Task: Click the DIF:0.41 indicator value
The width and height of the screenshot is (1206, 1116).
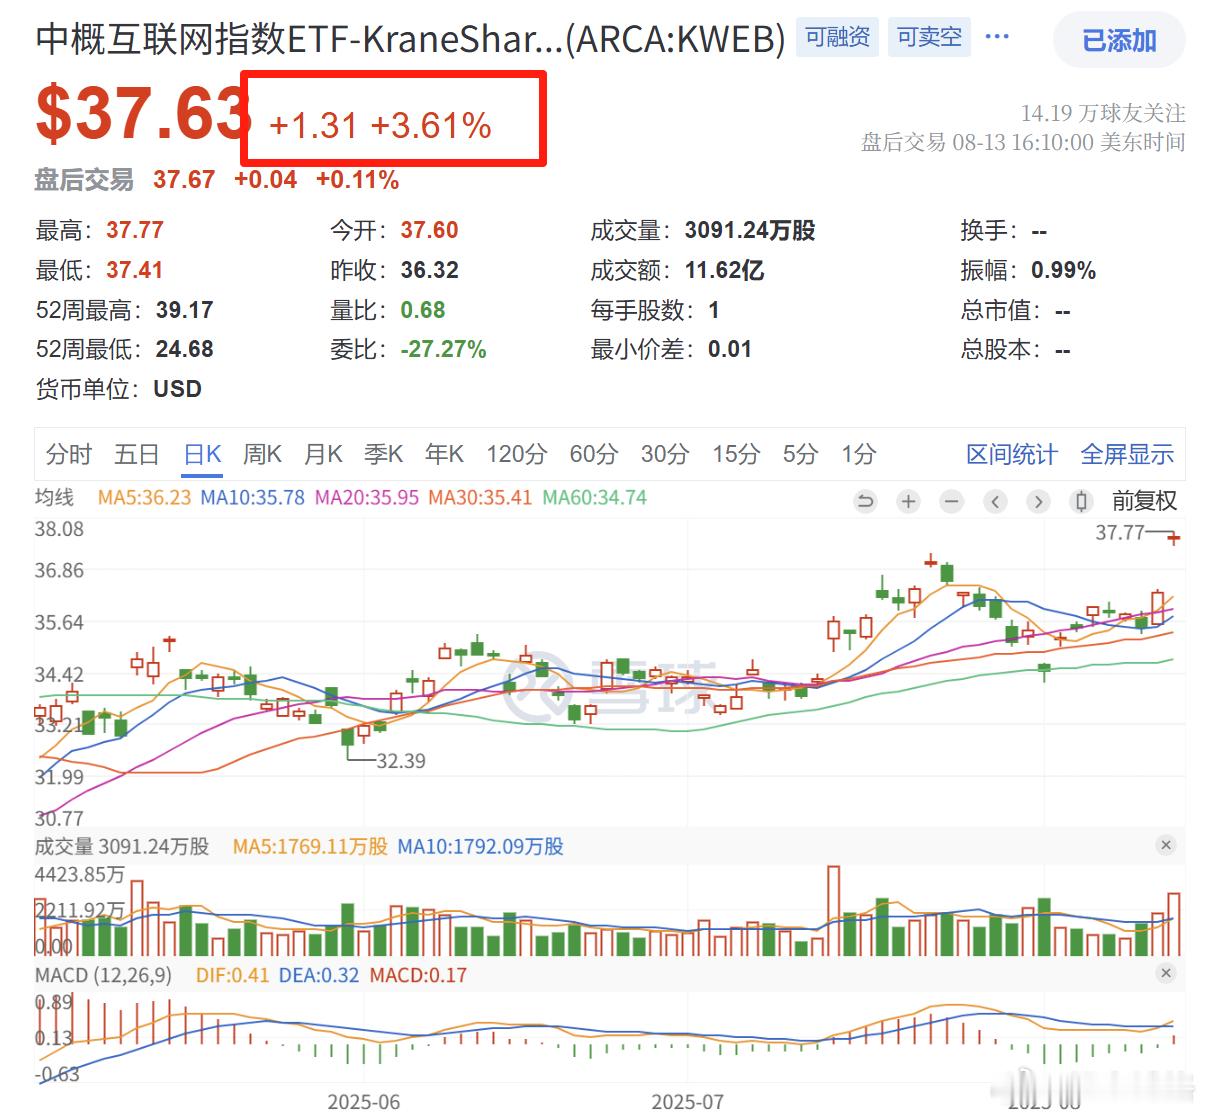Action: point(232,974)
